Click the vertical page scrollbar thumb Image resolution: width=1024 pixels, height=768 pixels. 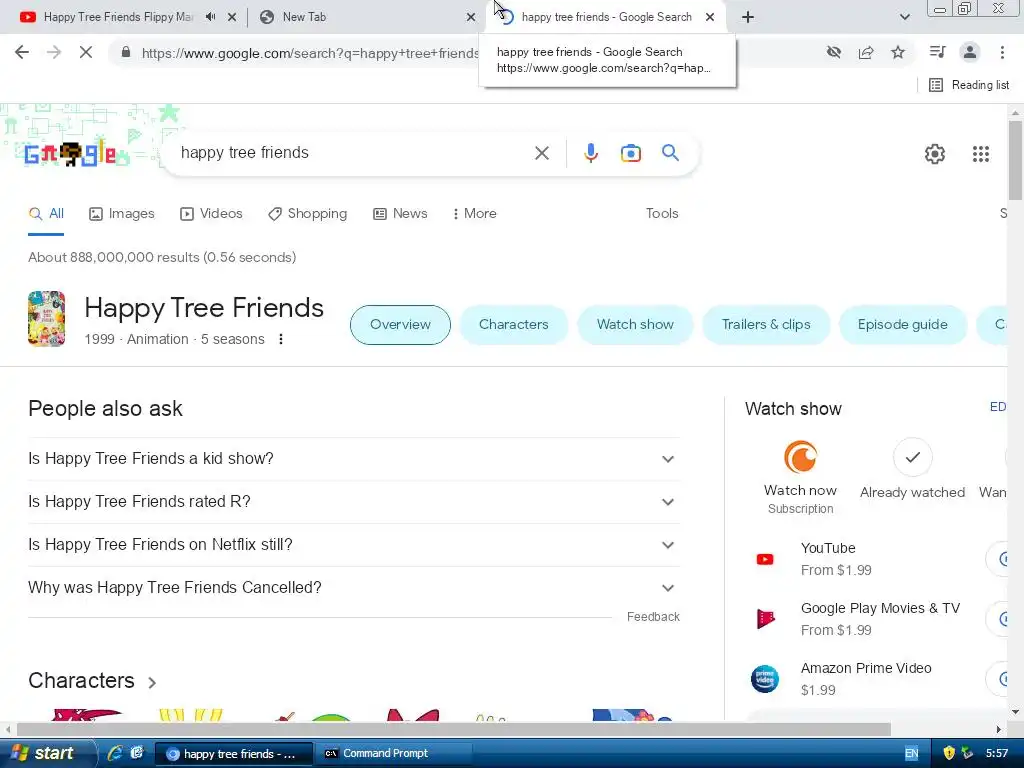tap(1015, 160)
